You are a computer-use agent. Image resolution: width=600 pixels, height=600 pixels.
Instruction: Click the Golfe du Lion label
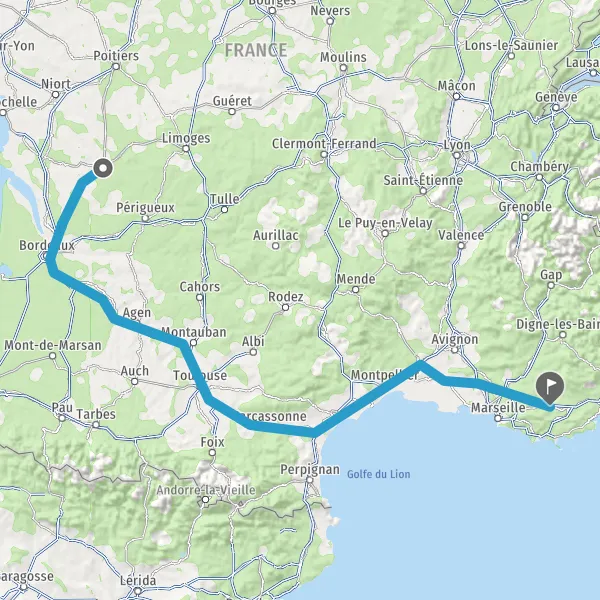coord(378,474)
